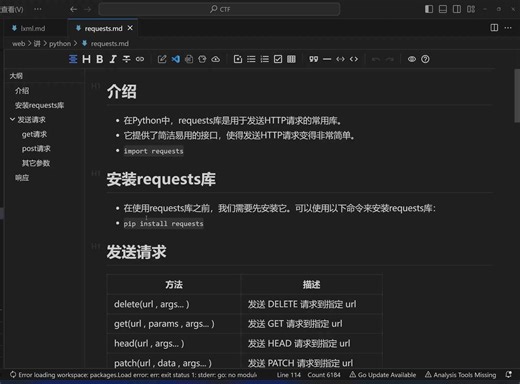Go back with the left arrow
The width and height of the screenshot is (520, 384).
coord(74,9)
